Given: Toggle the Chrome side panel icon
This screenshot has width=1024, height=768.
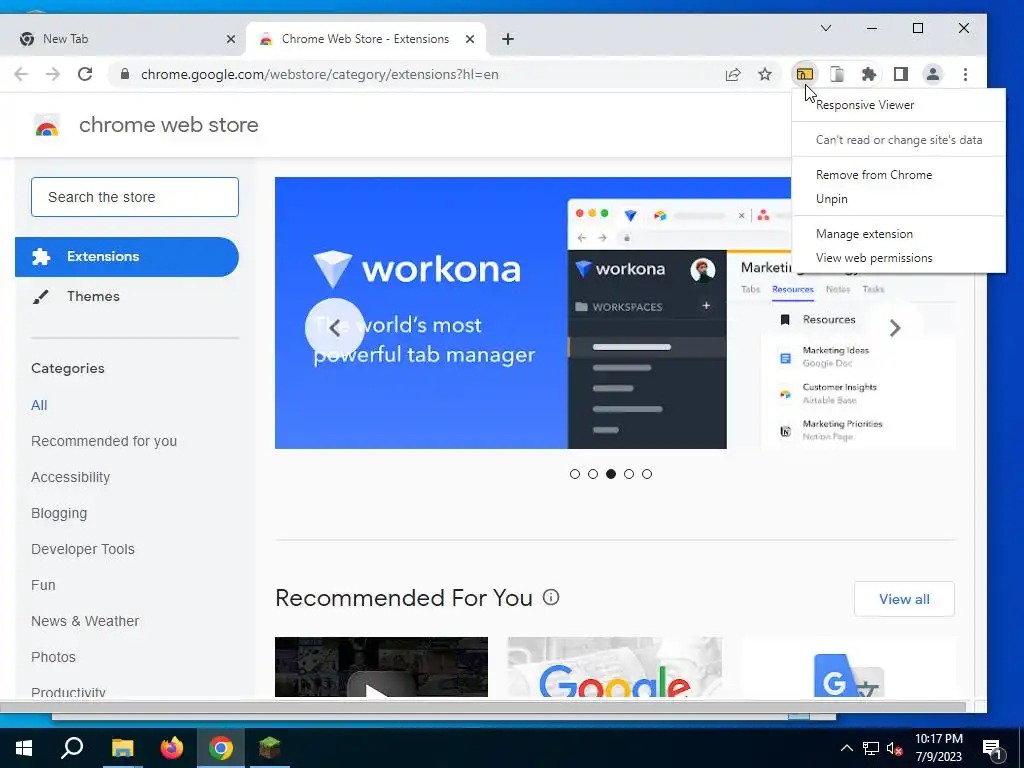Looking at the screenshot, I should click(x=901, y=74).
